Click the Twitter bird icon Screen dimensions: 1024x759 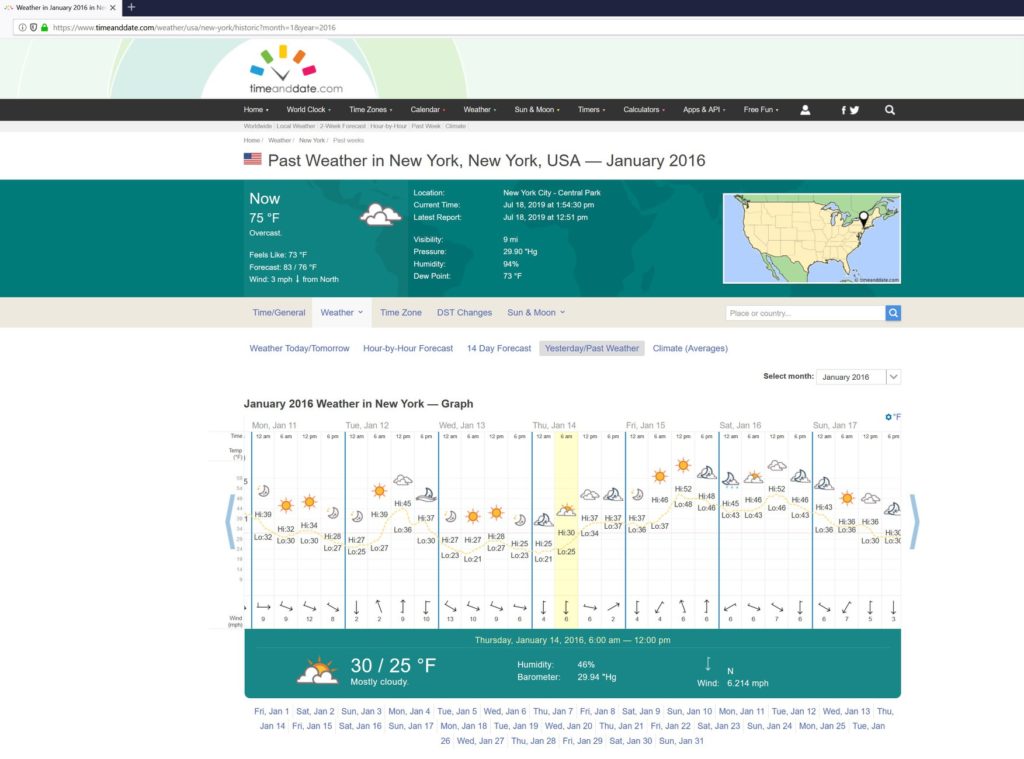coord(855,110)
